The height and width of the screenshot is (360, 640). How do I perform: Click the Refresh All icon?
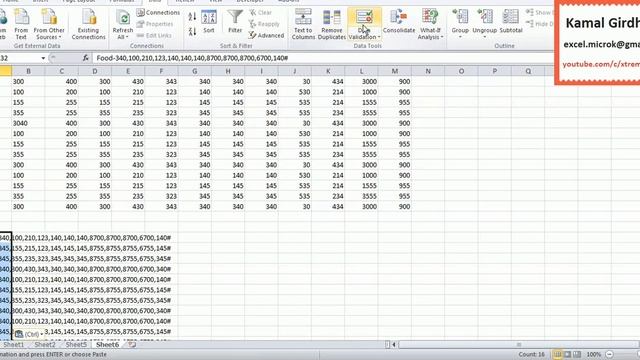[122, 18]
